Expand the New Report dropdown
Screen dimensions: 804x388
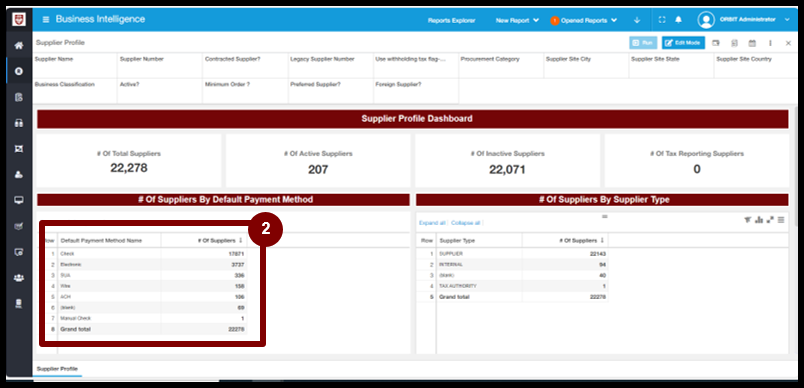coord(517,21)
